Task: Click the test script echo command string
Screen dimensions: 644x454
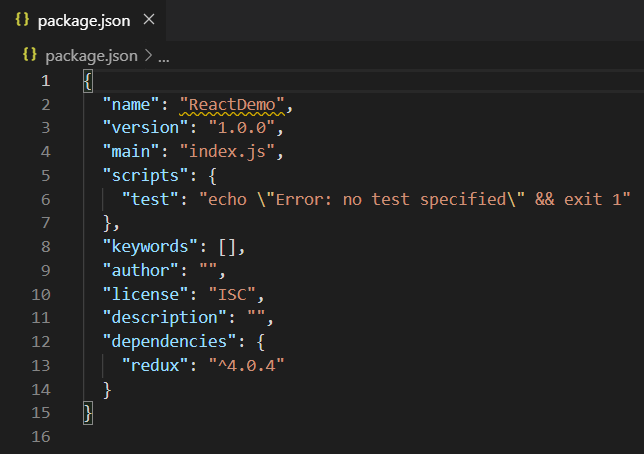Action: click(416, 199)
